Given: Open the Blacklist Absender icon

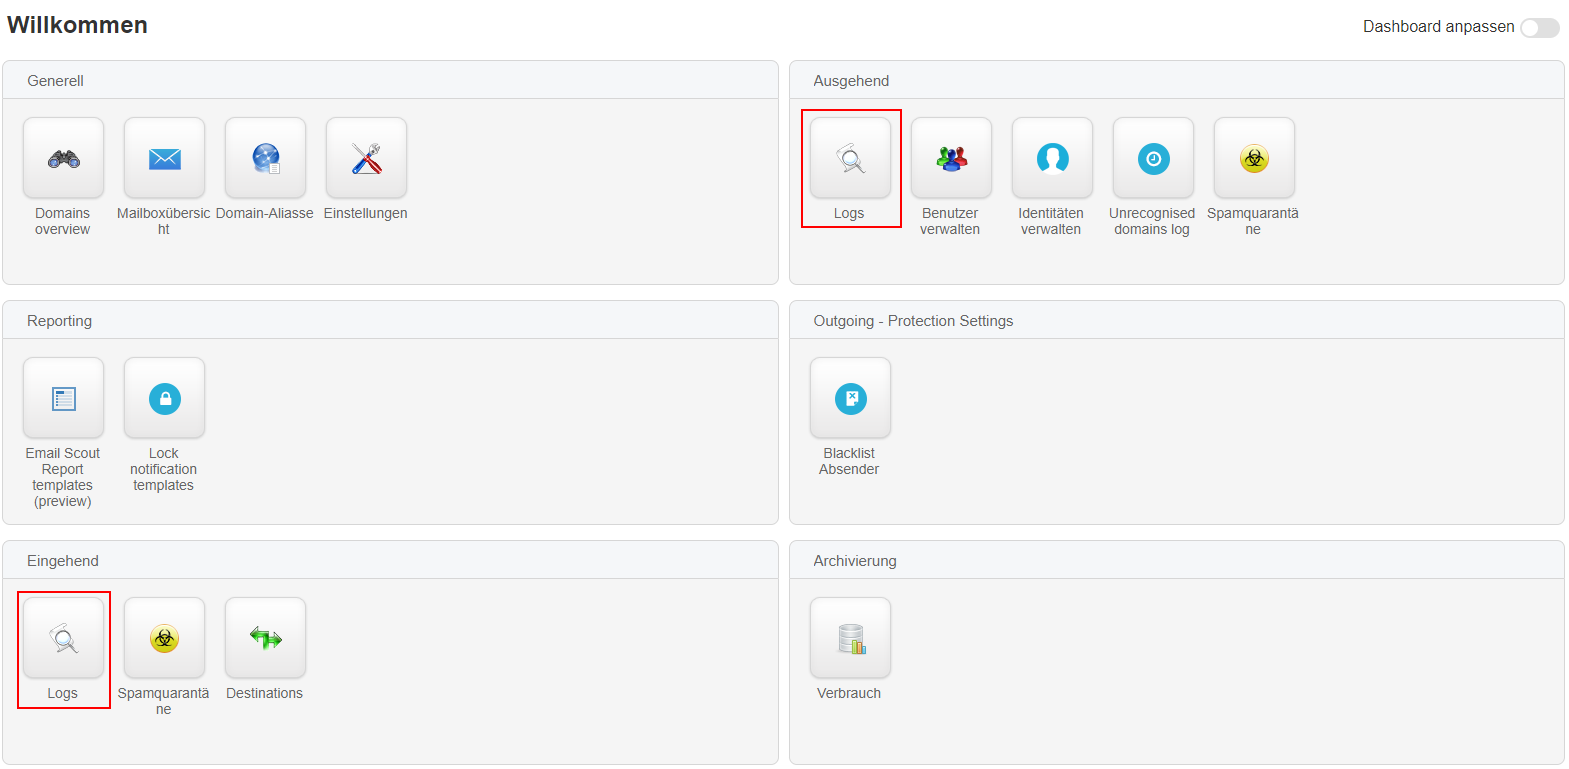Looking at the screenshot, I should tap(850, 398).
